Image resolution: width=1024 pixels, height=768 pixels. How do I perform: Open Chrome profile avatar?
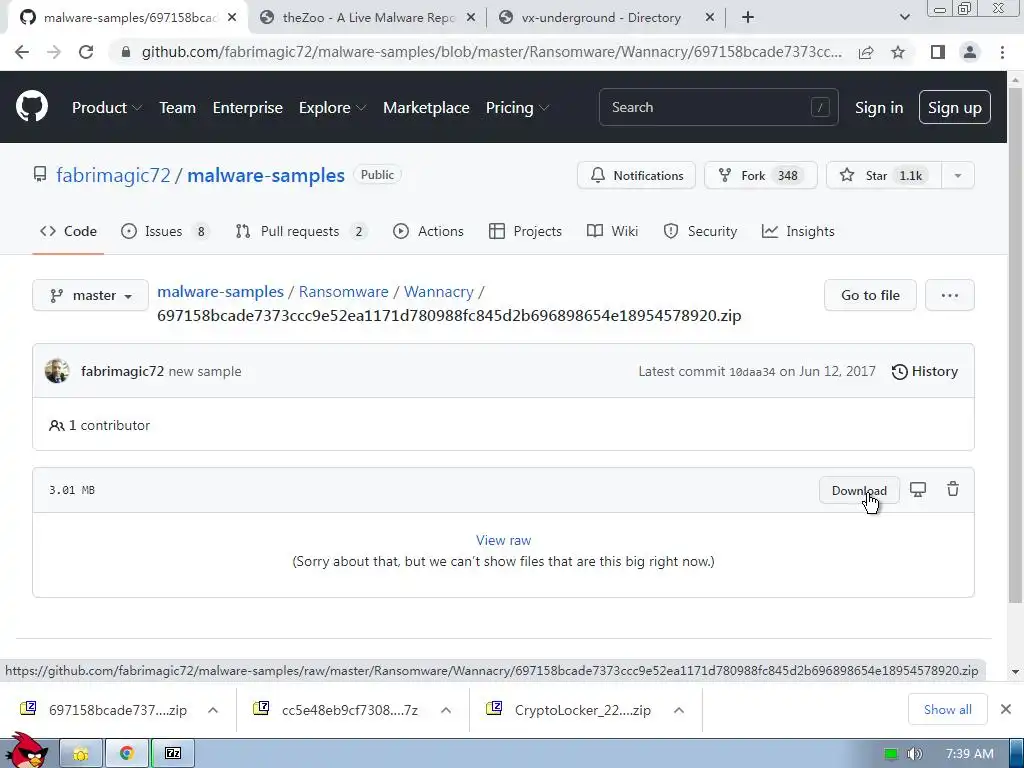970,52
